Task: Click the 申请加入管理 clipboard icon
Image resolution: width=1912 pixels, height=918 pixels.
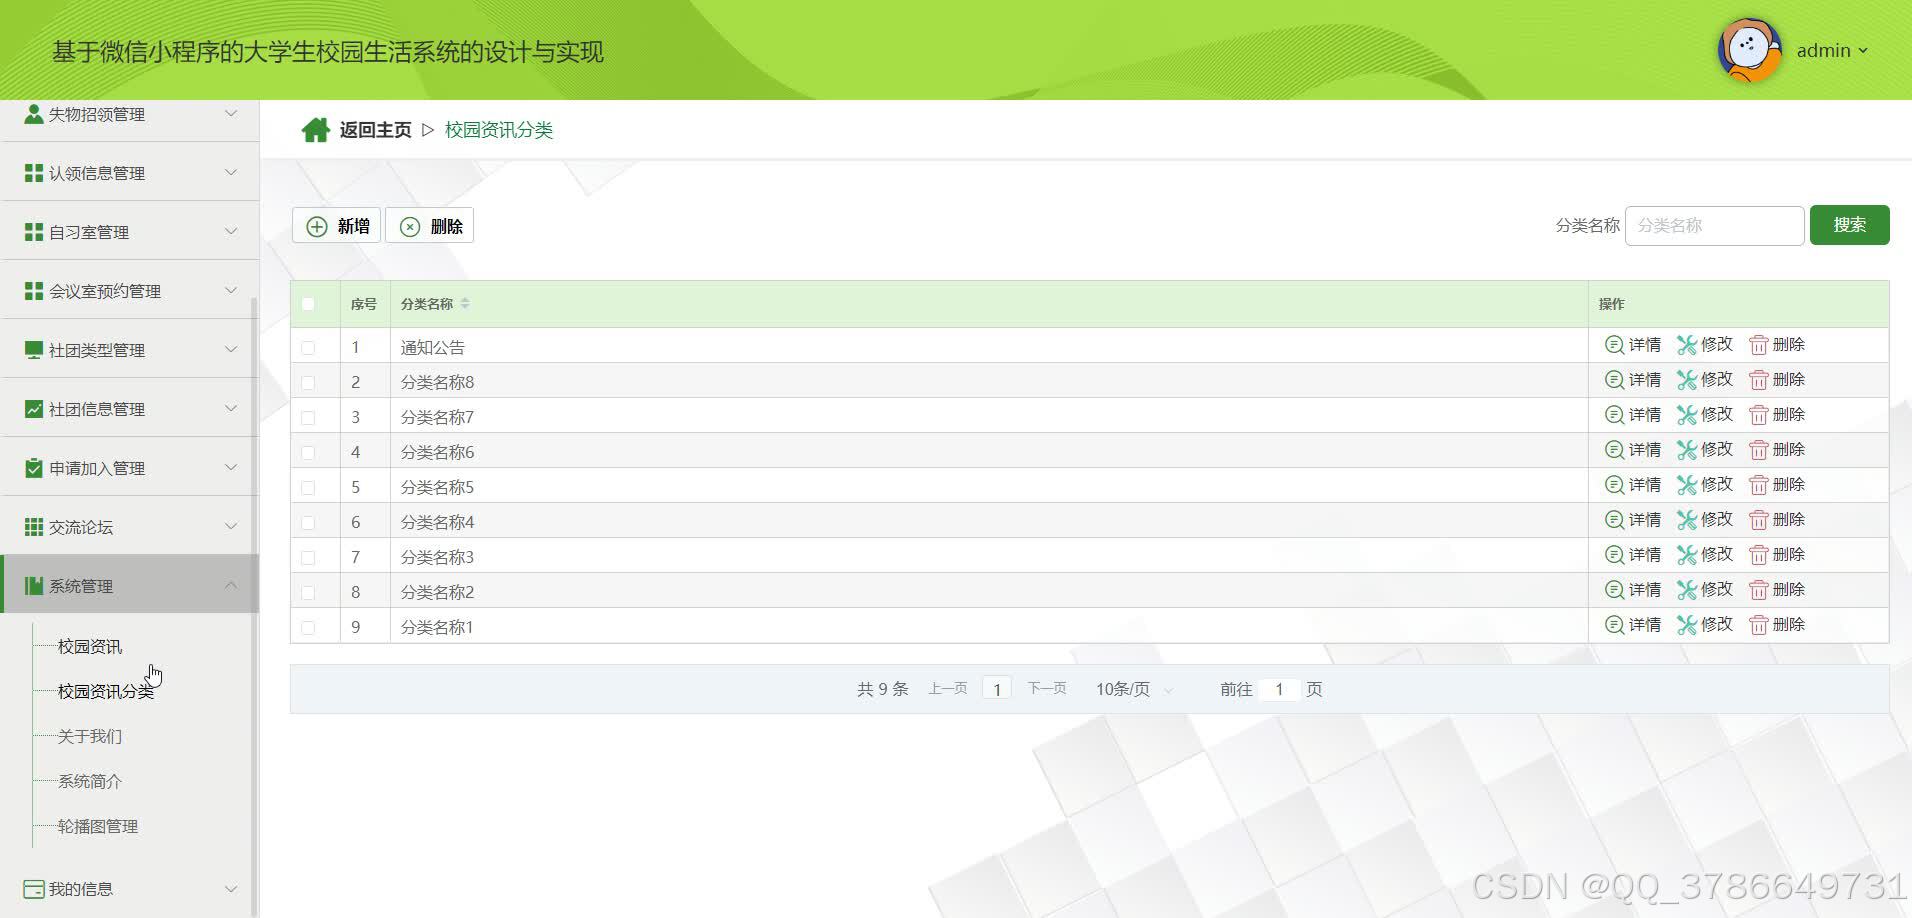Action: (x=33, y=468)
